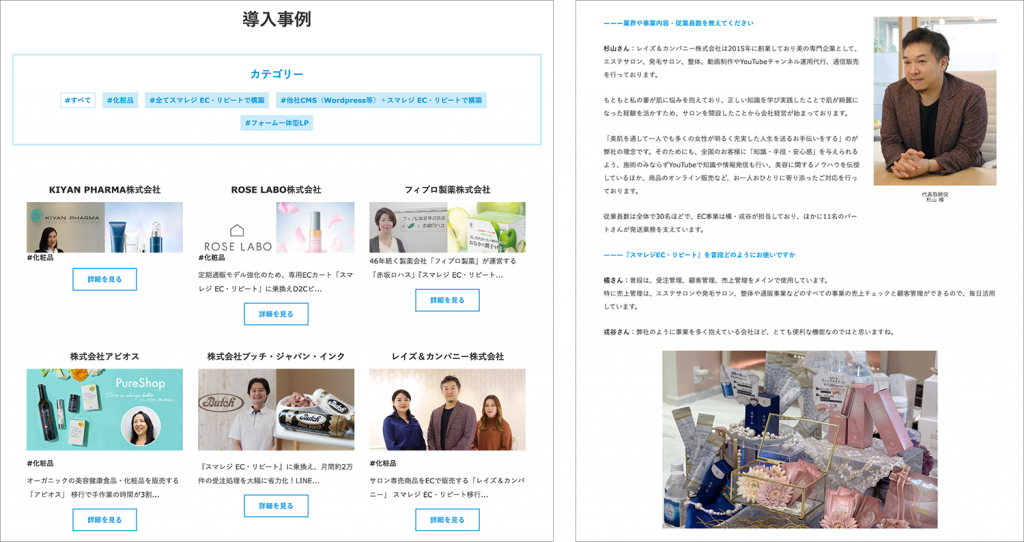Open 詳細を見る for ROSE LABO株式会社
The height and width of the screenshot is (542, 1024).
point(276,314)
